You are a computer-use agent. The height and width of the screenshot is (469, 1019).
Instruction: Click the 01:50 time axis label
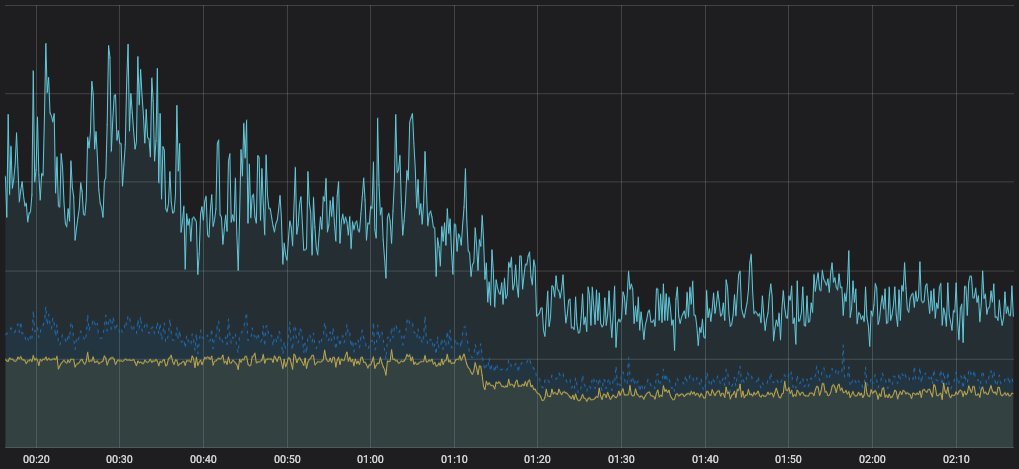click(x=788, y=459)
